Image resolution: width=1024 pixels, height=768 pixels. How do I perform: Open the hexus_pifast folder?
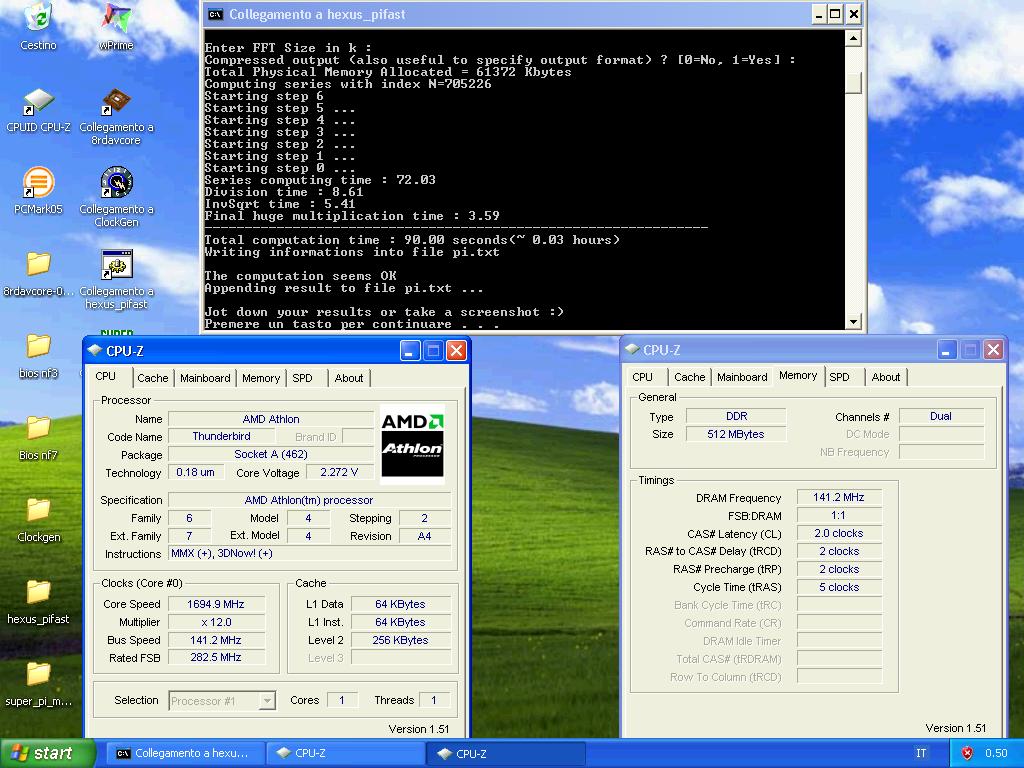tap(38, 601)
